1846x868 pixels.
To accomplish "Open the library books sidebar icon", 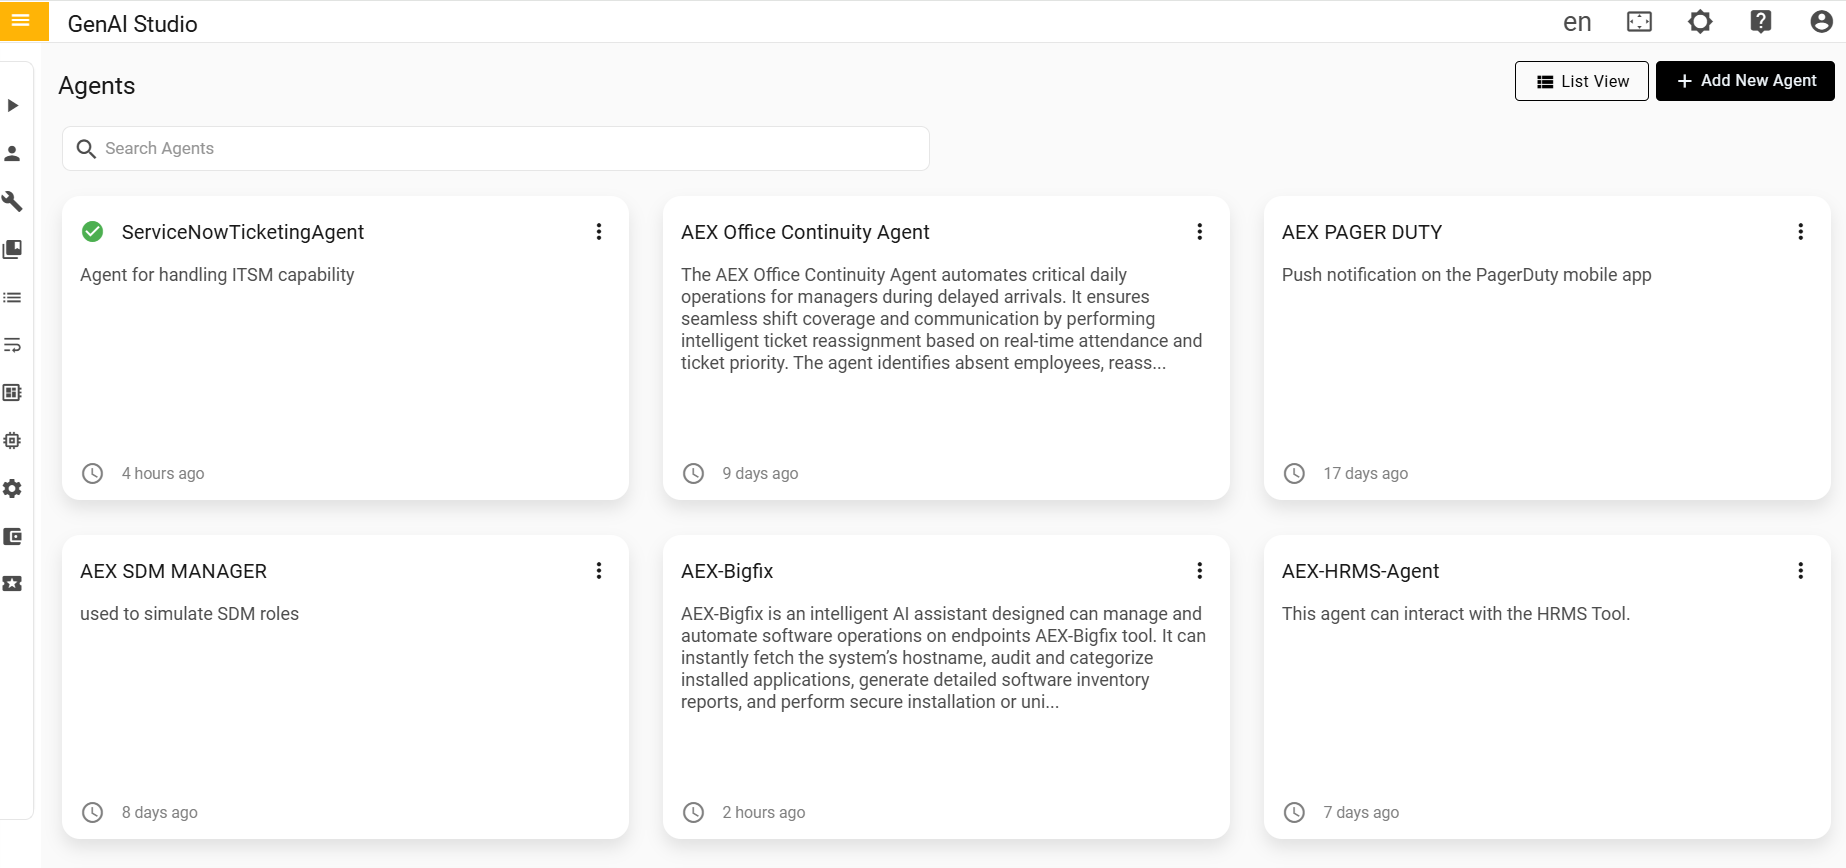I will click(13, 249).
